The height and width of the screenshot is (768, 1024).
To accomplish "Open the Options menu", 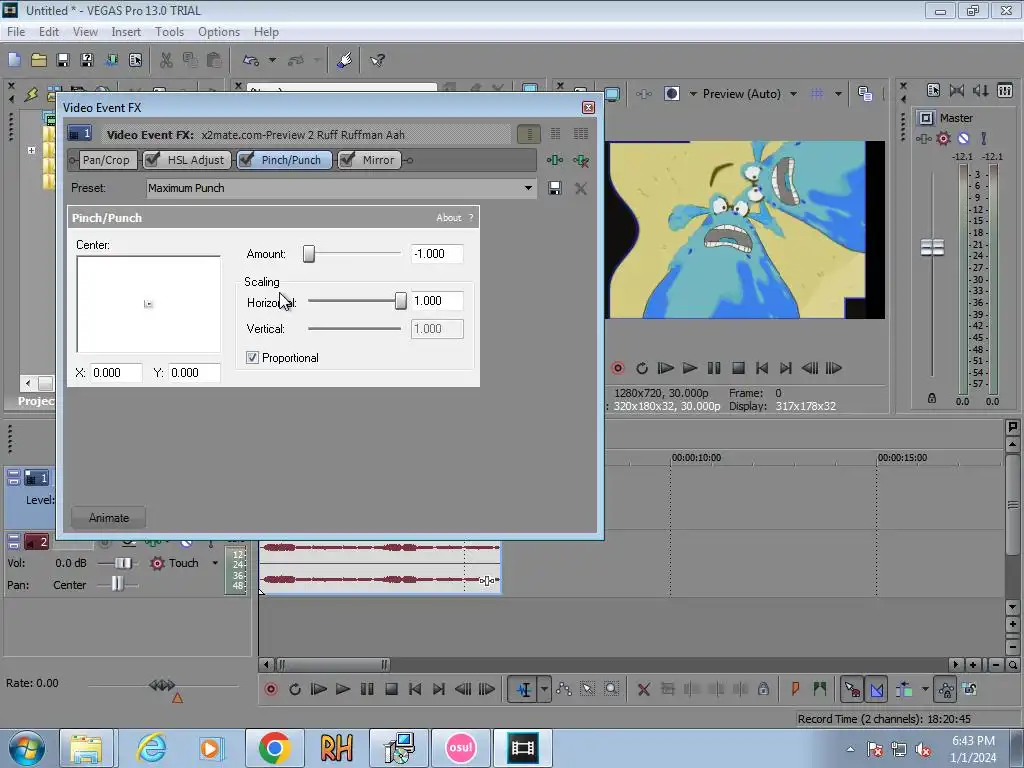I will tap(219, 31).
